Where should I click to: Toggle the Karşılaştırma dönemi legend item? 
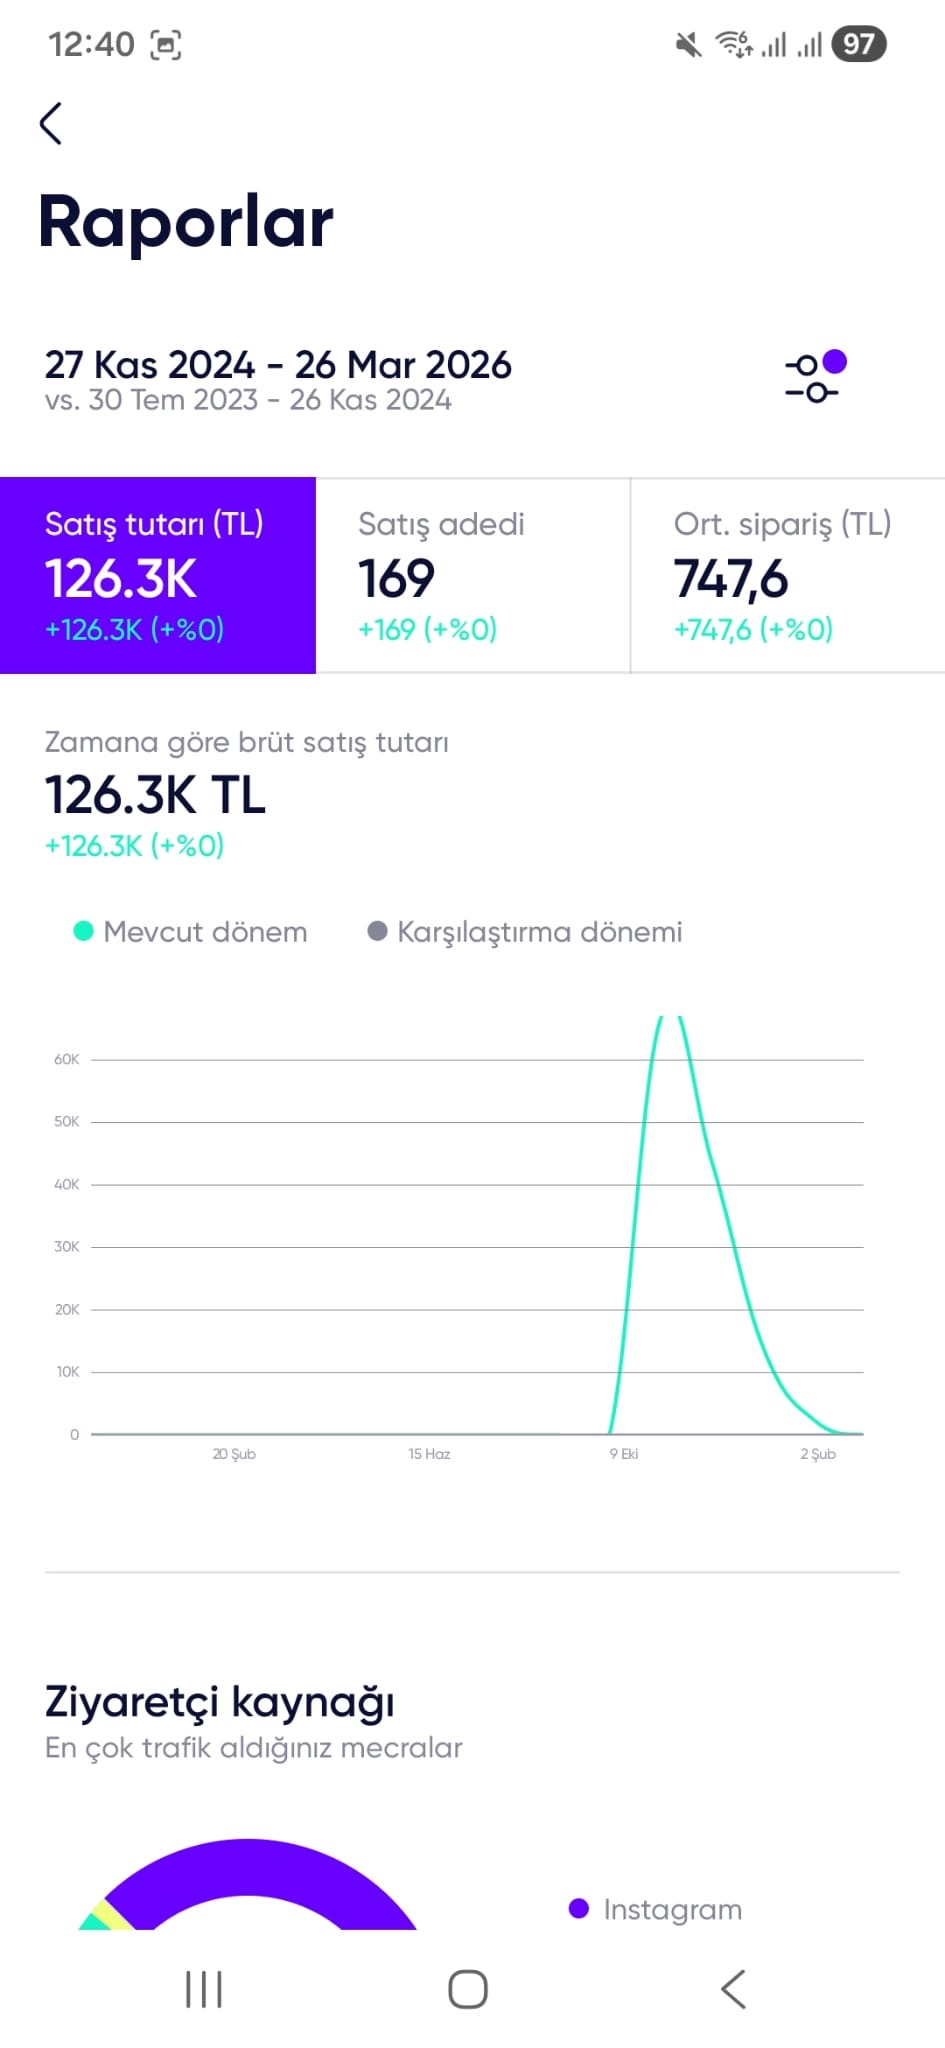pyautogui.click(x=525, y=931)
